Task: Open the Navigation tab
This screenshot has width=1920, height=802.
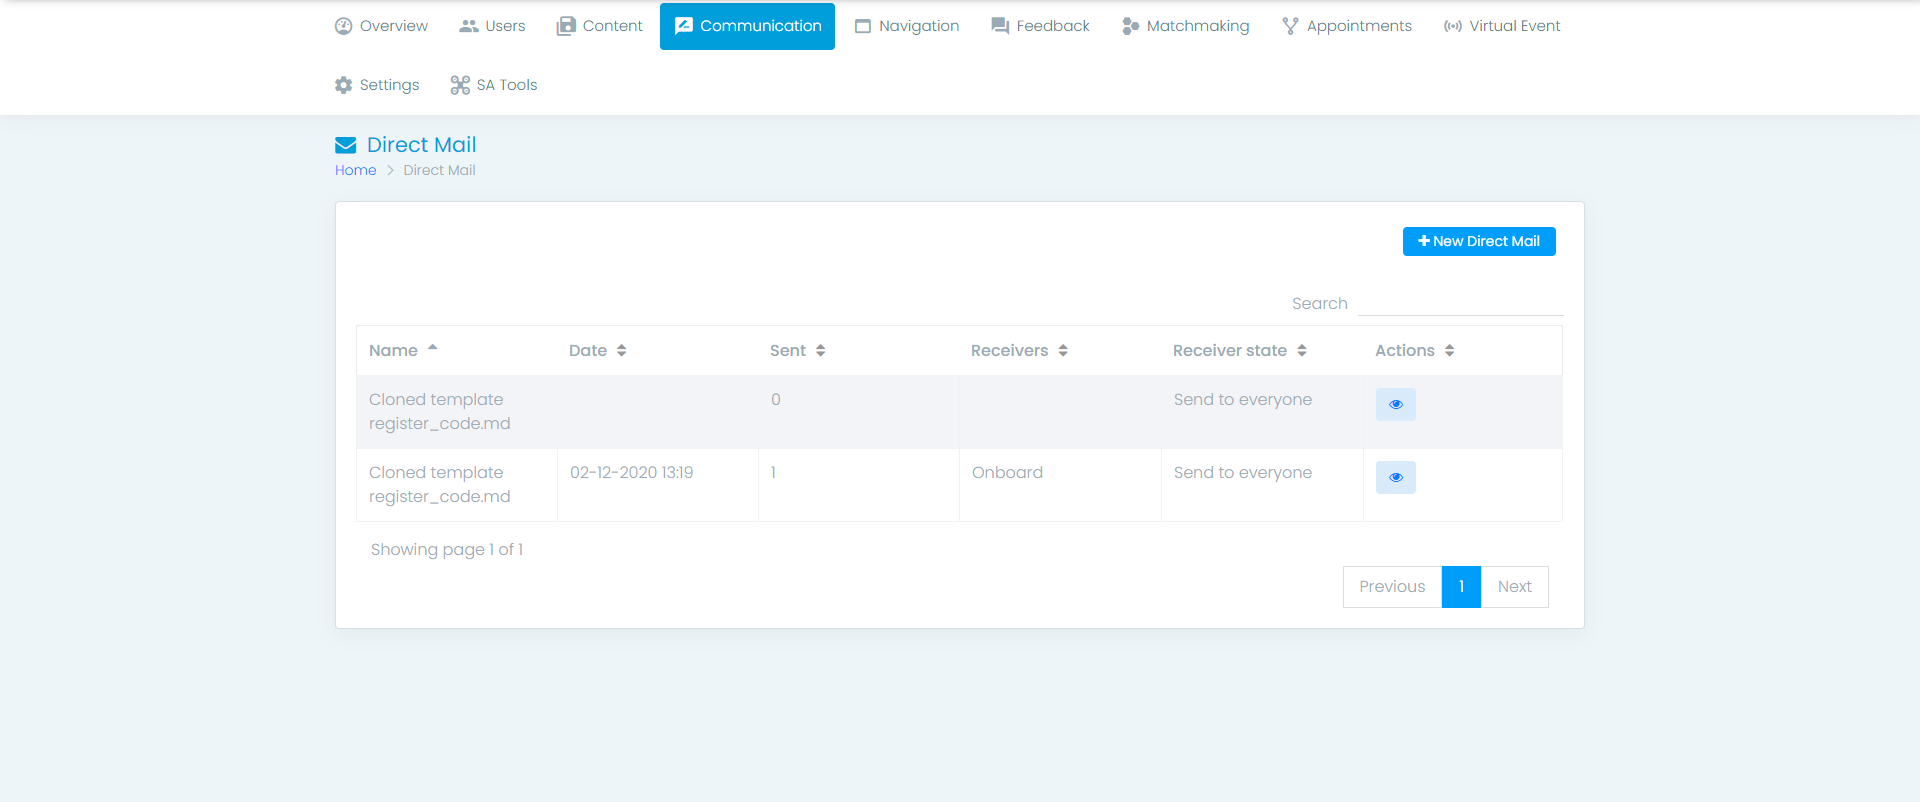Action: 907,26
